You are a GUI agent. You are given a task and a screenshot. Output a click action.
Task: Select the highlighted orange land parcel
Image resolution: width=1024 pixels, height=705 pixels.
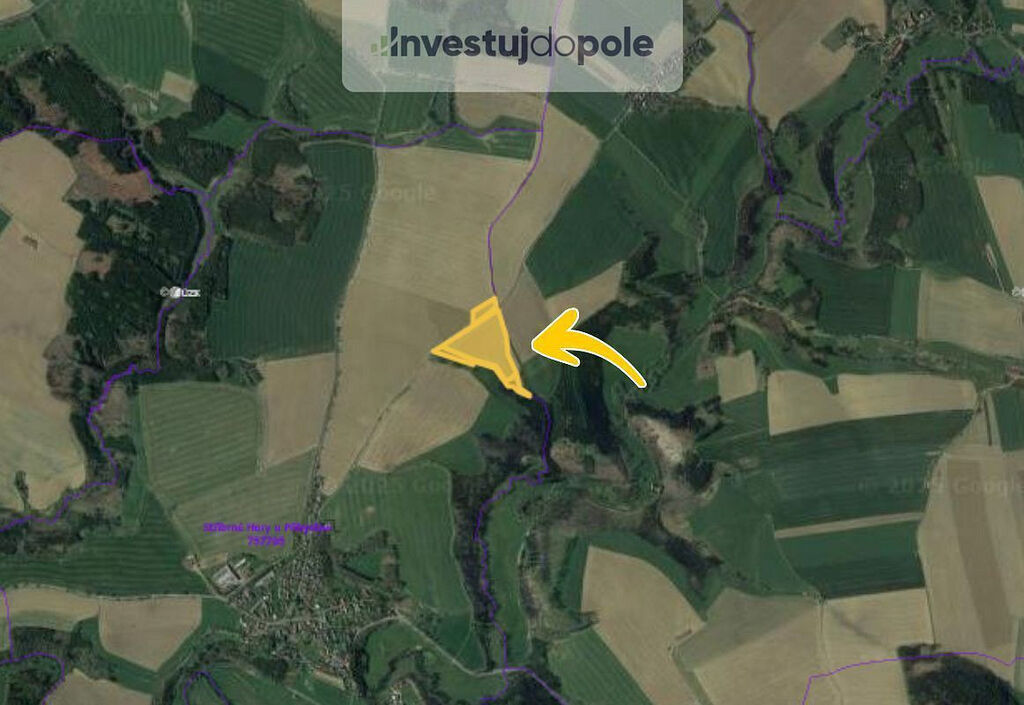tap(483, 343)
